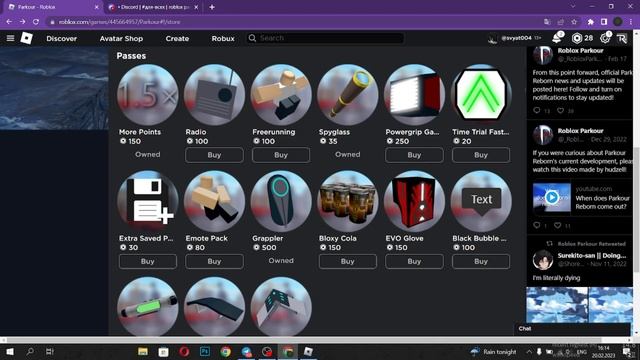The width and height of the screenshot is (640, 360).
Task: Bookmark this page with the star icon
Action: [x=574, y=22]
